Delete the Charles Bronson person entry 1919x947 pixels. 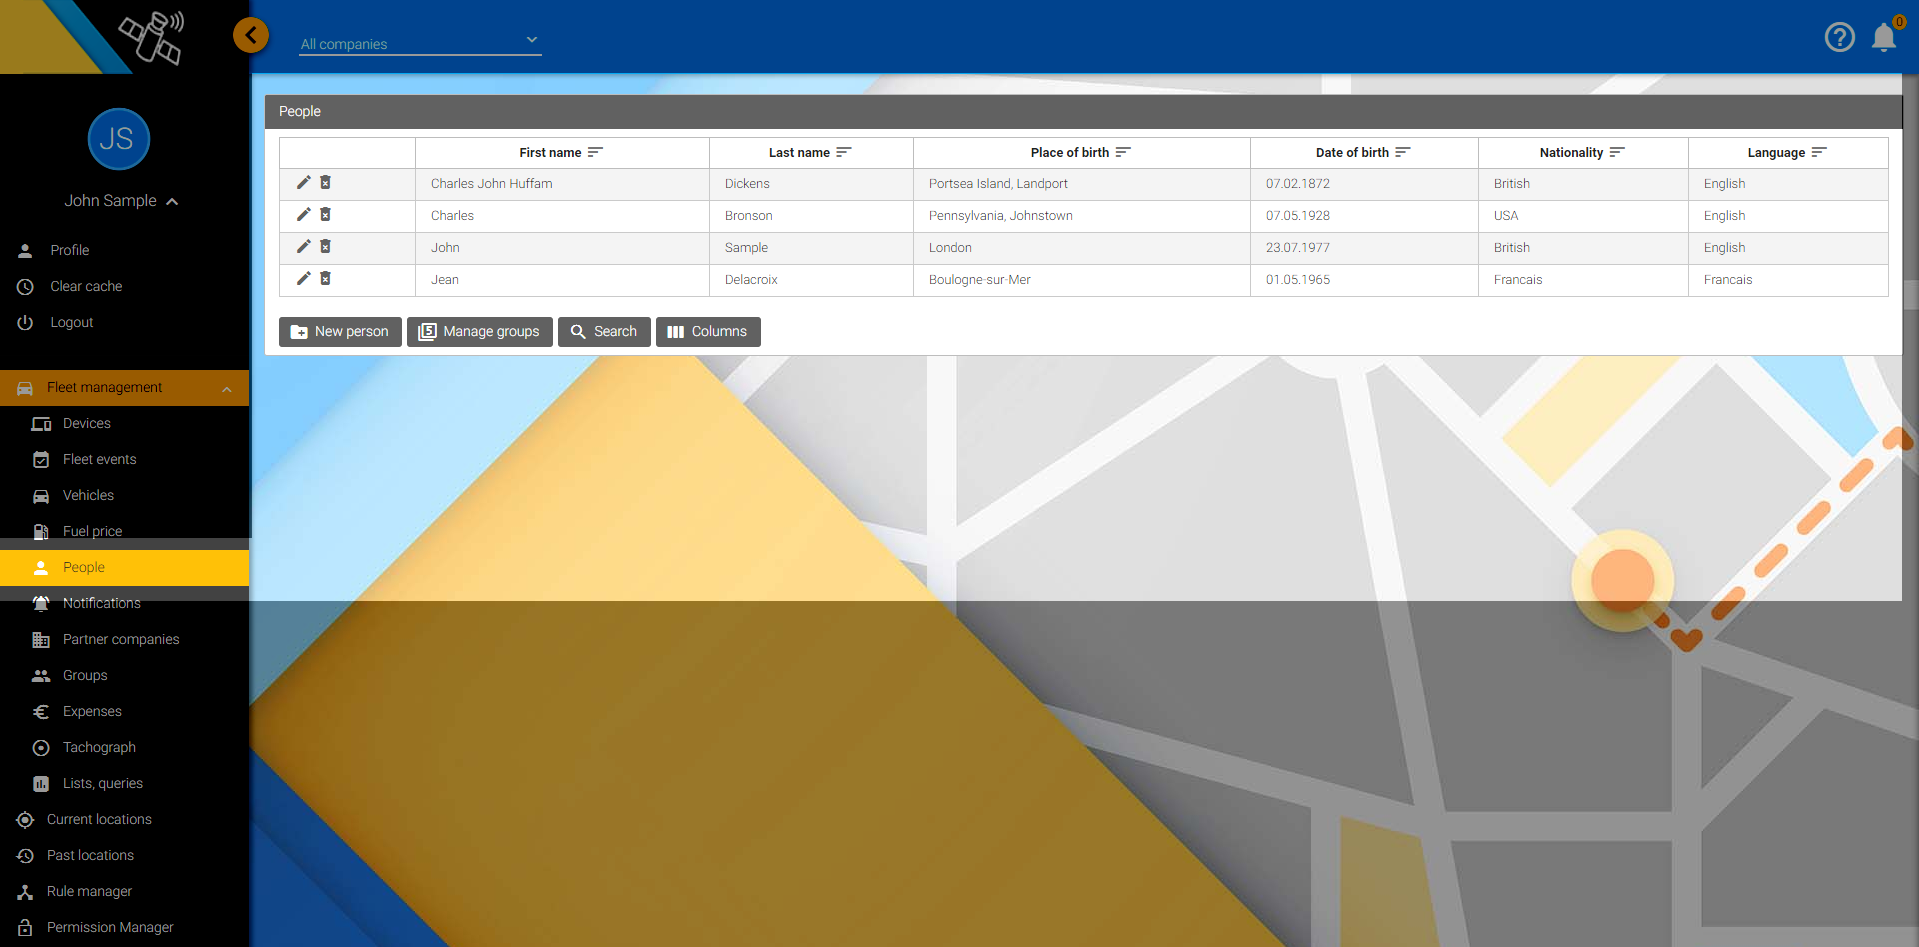pos(325,215)
